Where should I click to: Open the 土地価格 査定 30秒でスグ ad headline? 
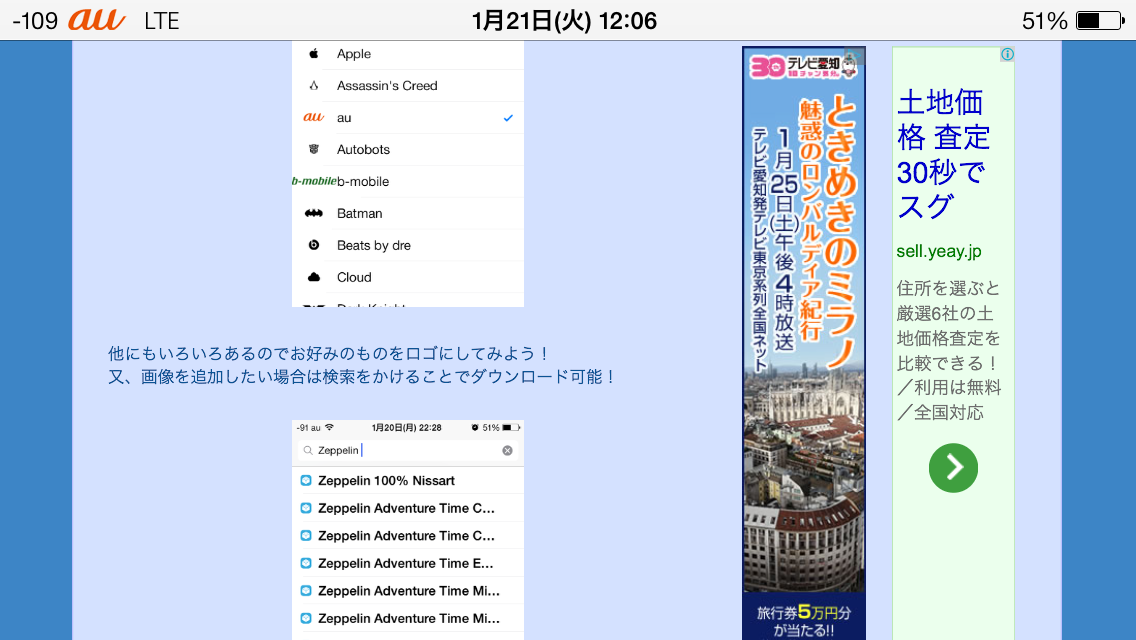click(943, 154)
